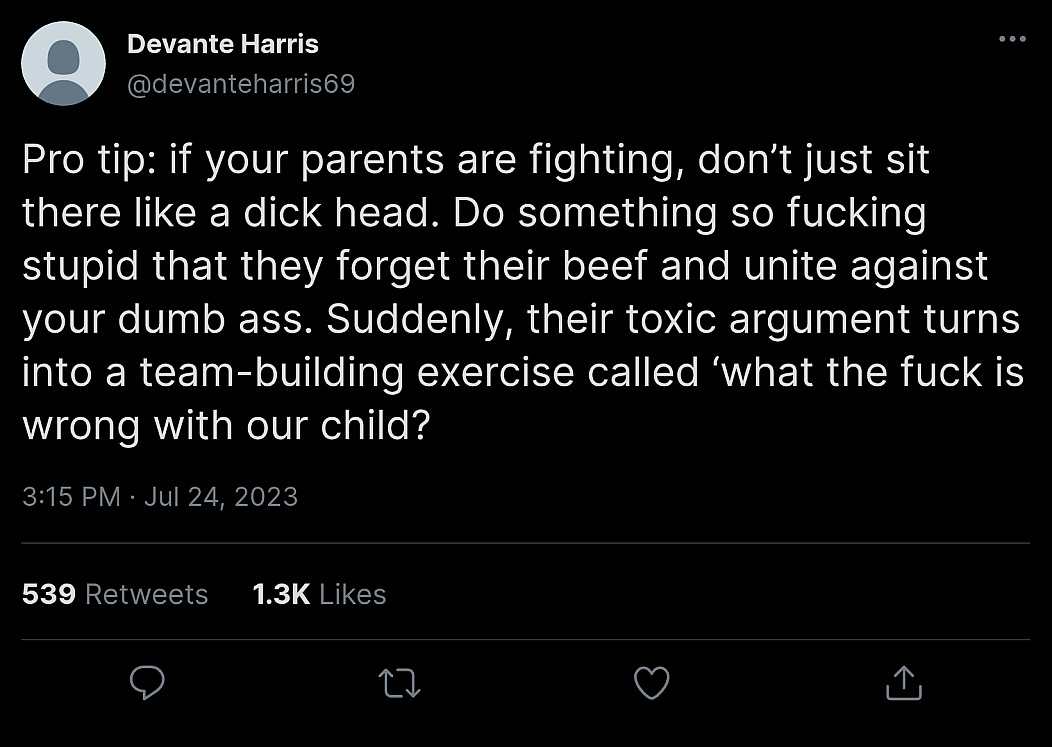Retweet this post using the retweet icon

point(399,683)
